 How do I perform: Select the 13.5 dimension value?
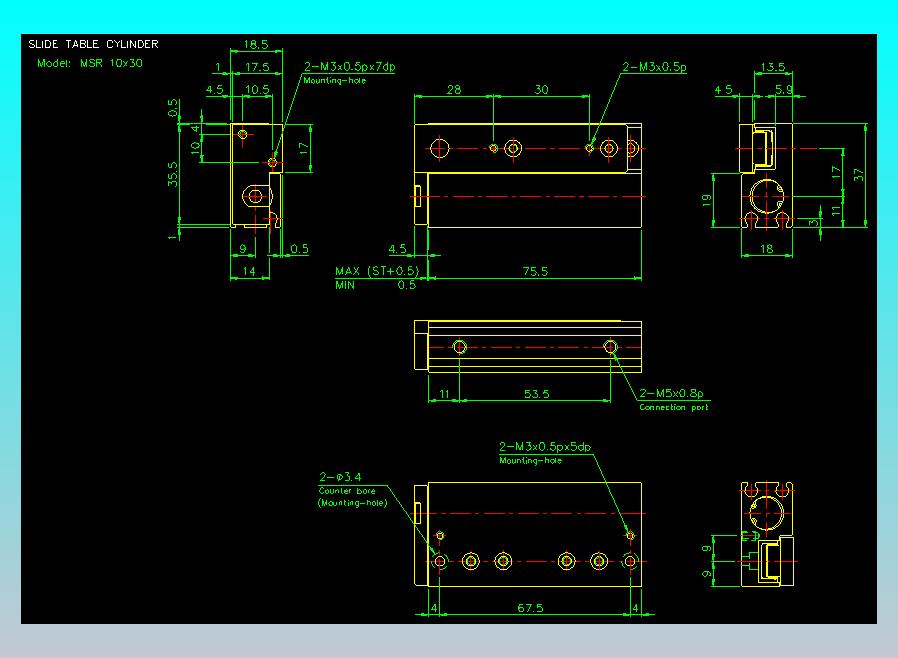point(773,67)
